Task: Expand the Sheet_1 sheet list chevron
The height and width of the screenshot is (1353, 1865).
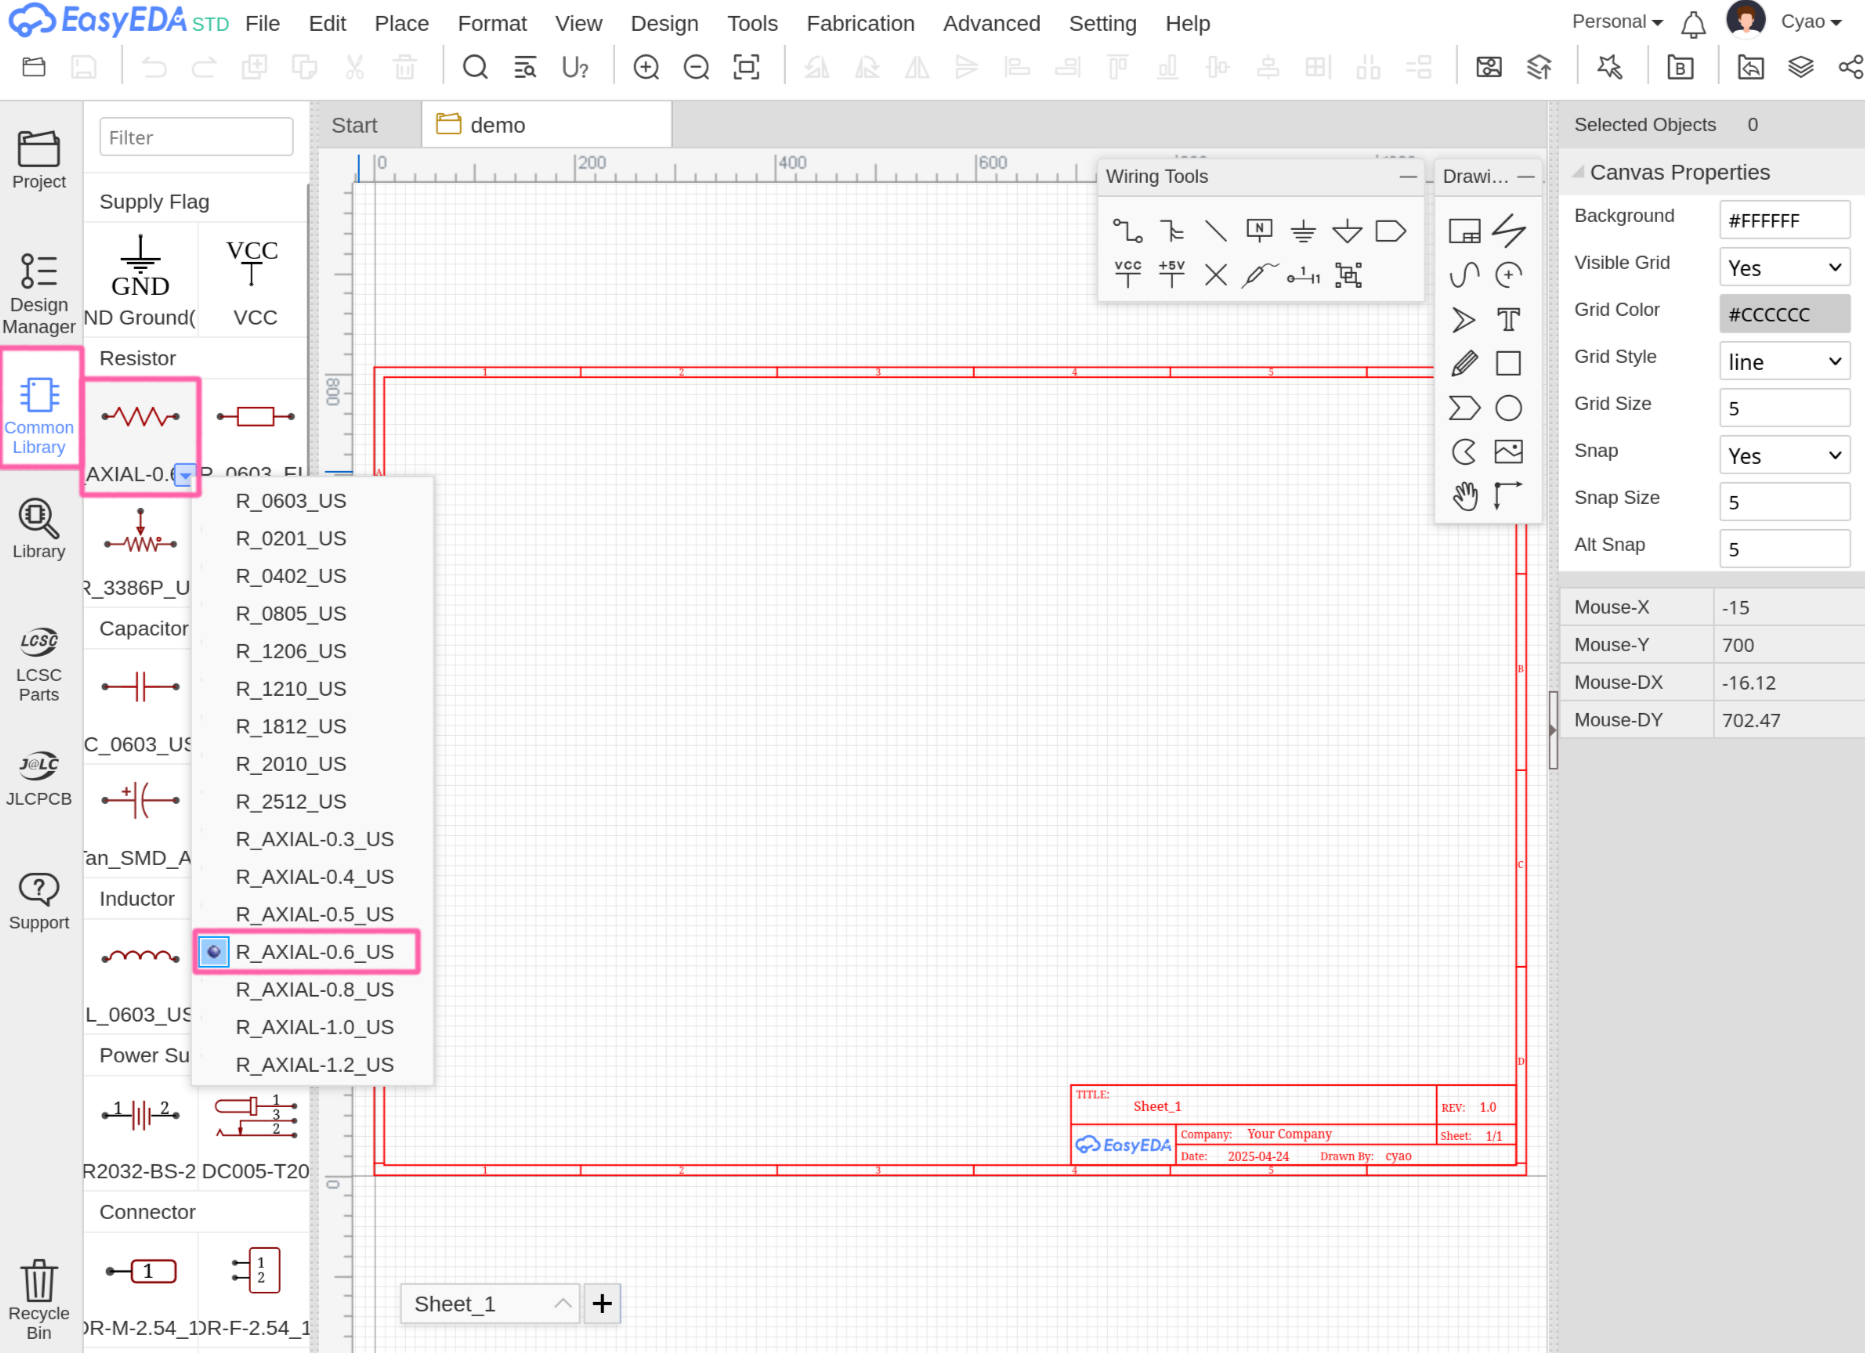Action: click(563, 1303)
